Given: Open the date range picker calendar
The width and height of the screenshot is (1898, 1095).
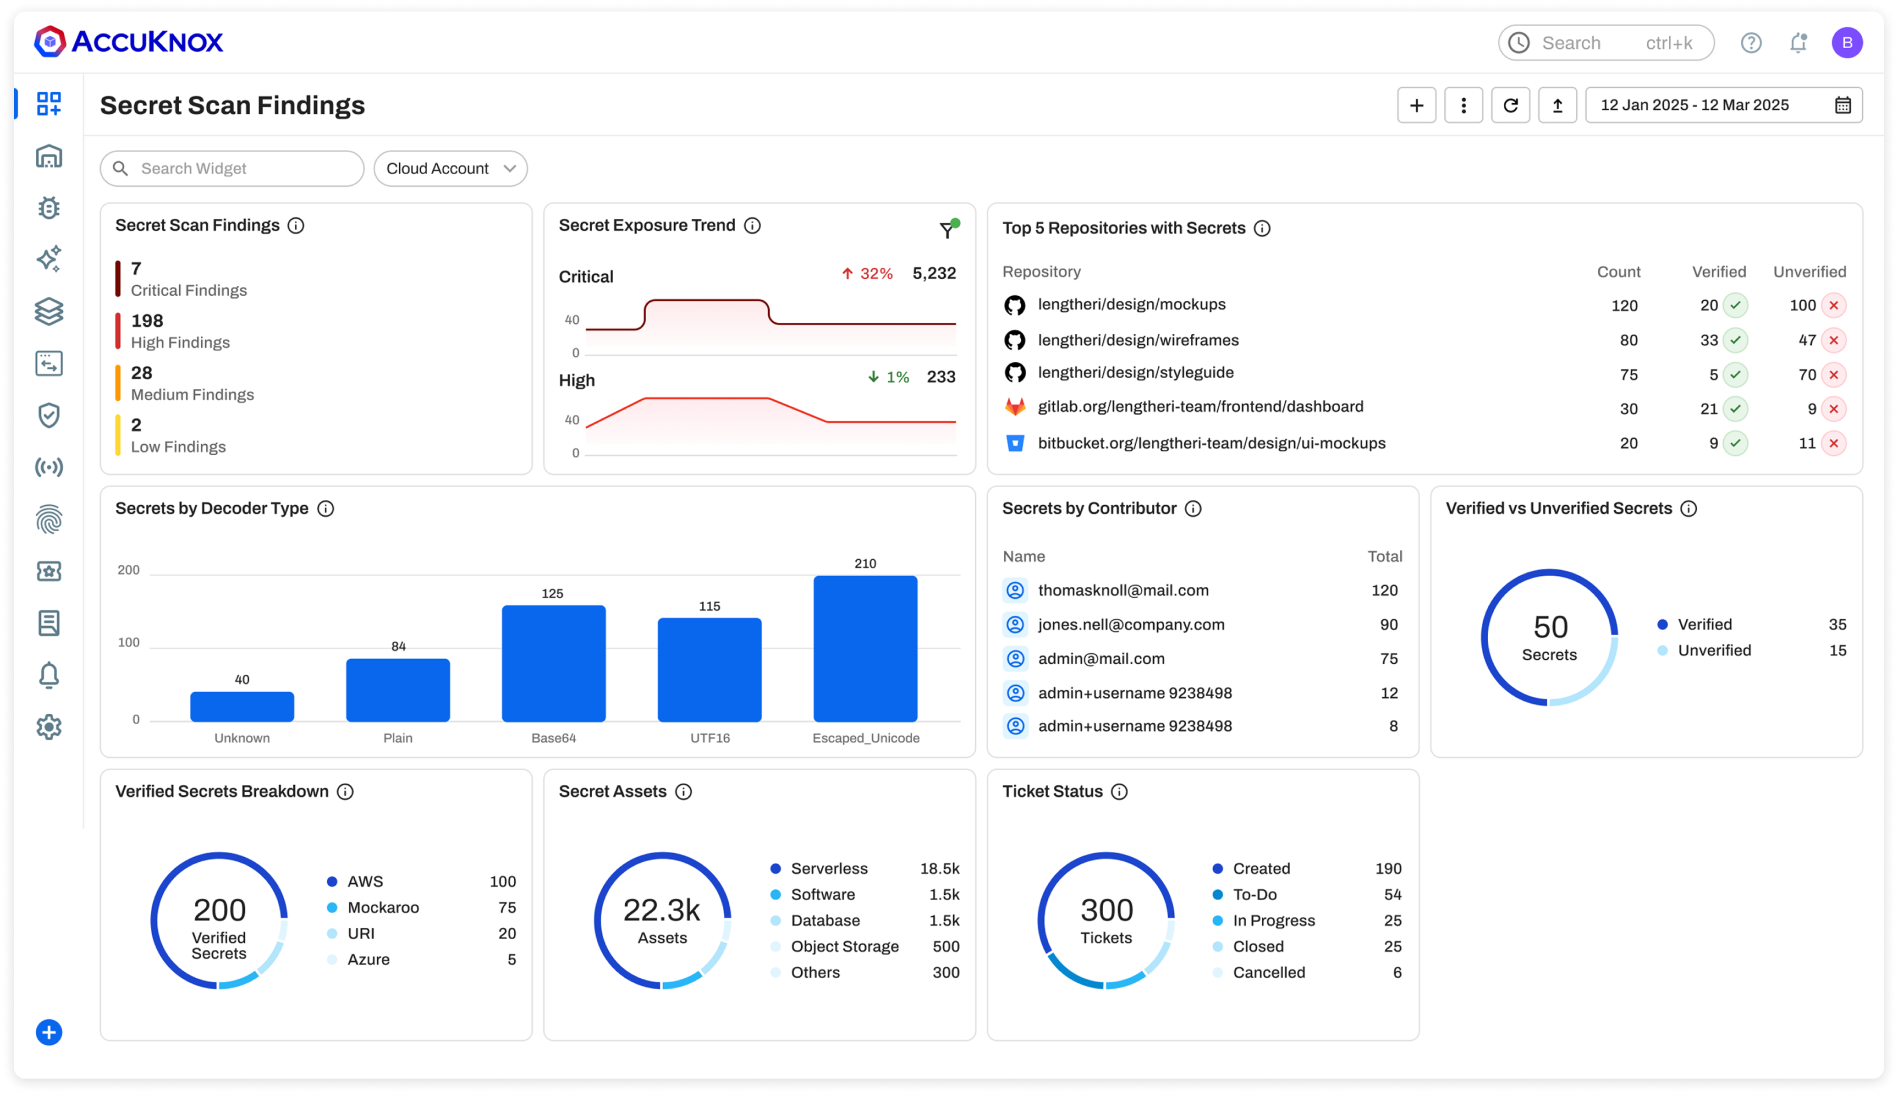Looking at the screenshot, I should pos(1845,104).
